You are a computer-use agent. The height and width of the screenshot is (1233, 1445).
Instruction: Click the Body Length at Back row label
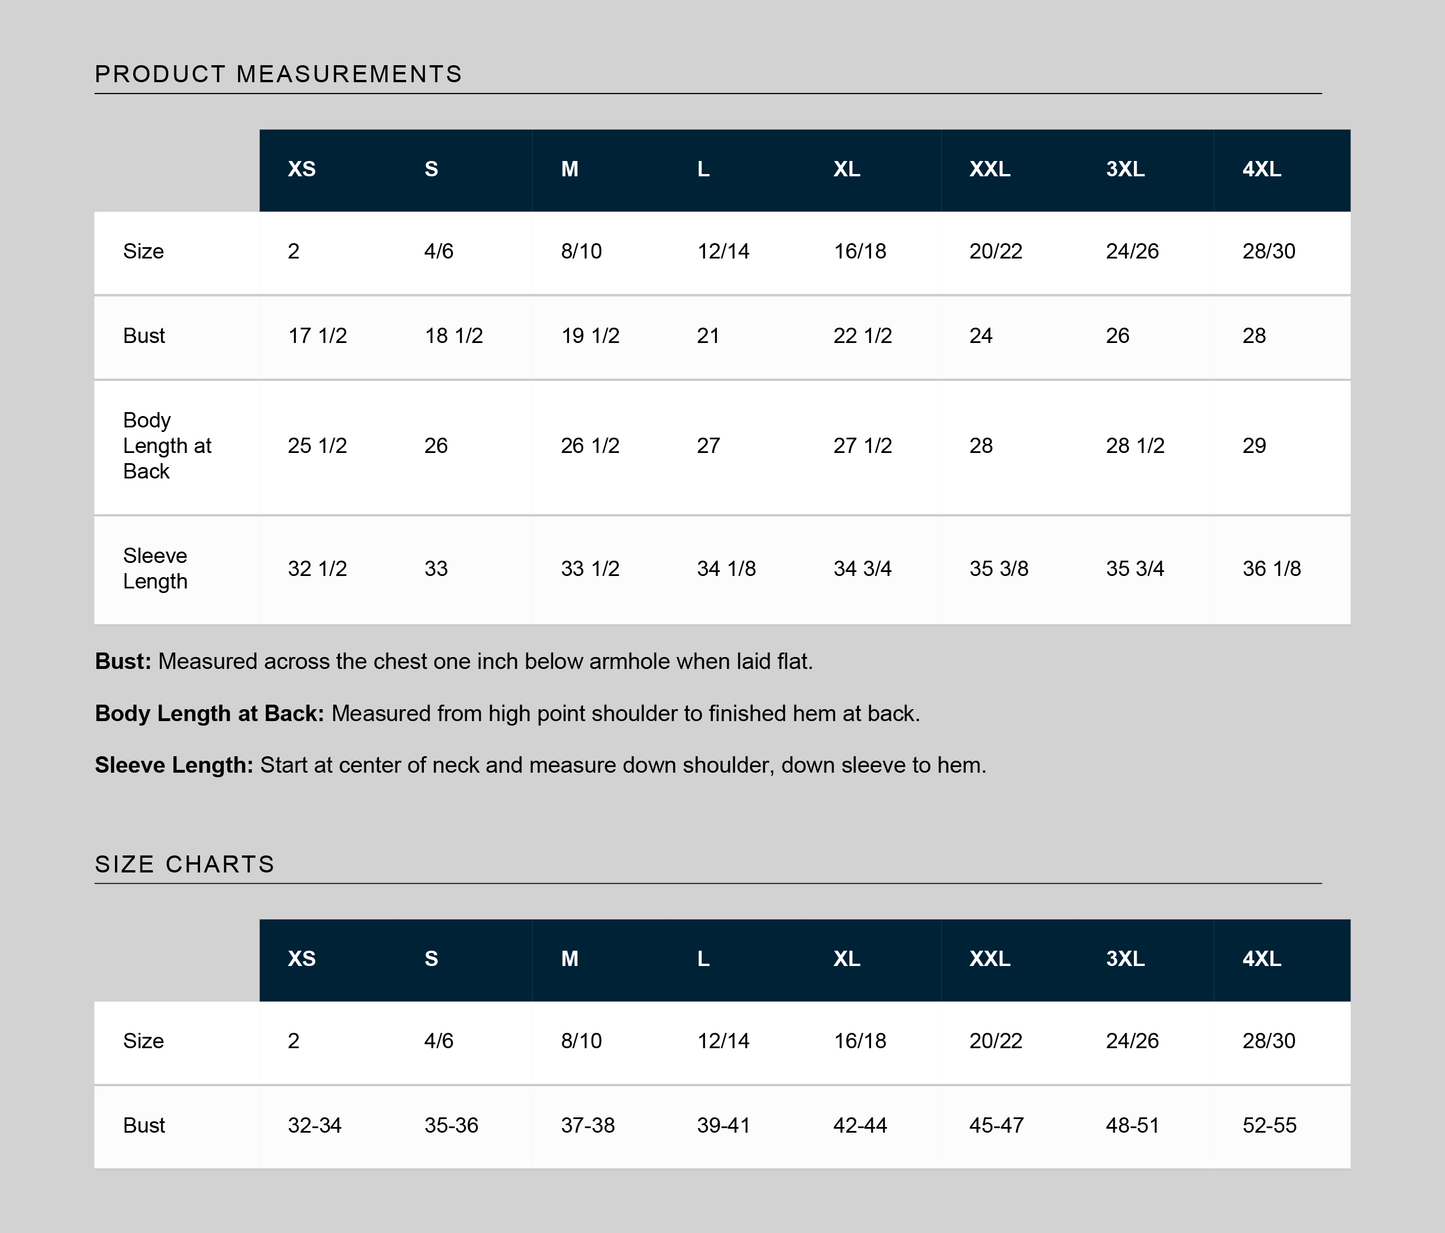[167, 446]
